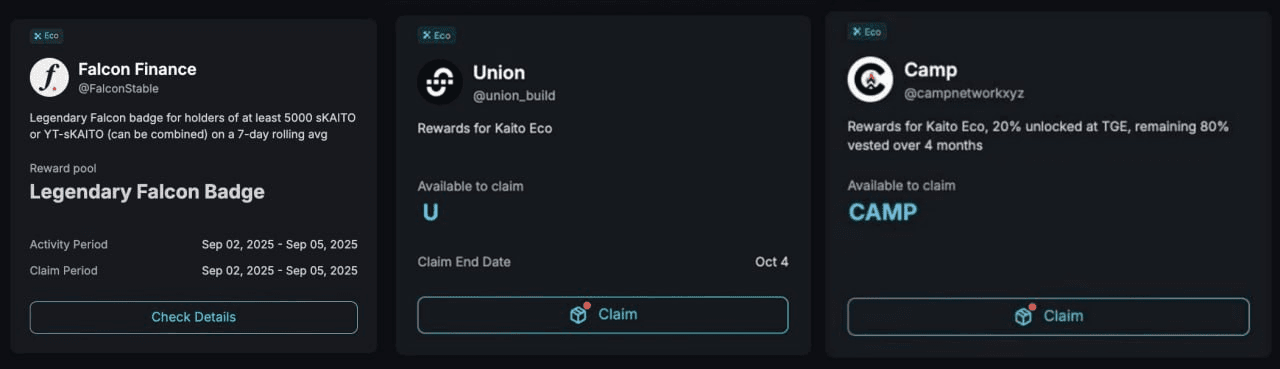The height and width of the screenshot is (369, 1280).
Task: Click the Camp project logo icon
Action: (870, 79)
